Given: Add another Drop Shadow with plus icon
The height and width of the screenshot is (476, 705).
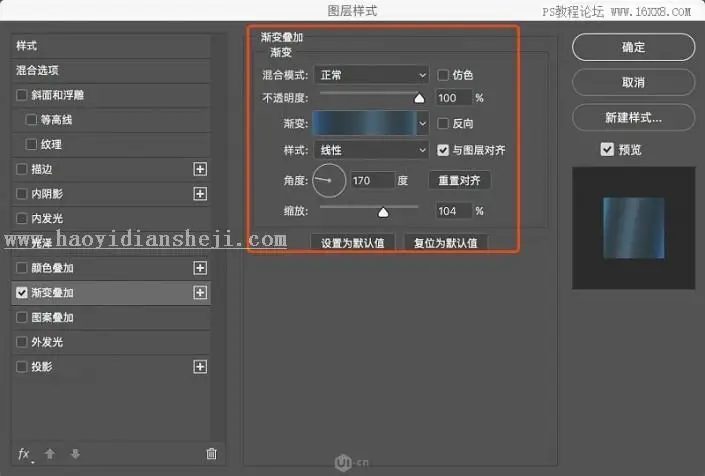Looking at the screenshot, I should 200,367.
